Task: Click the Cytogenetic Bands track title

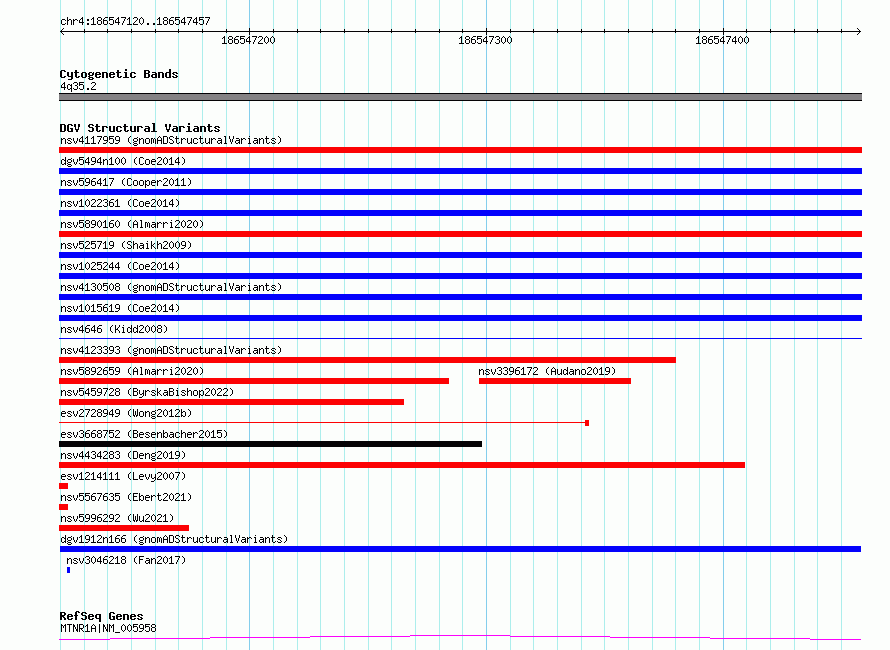Action: pyautogui.click(x=119, y=74)
